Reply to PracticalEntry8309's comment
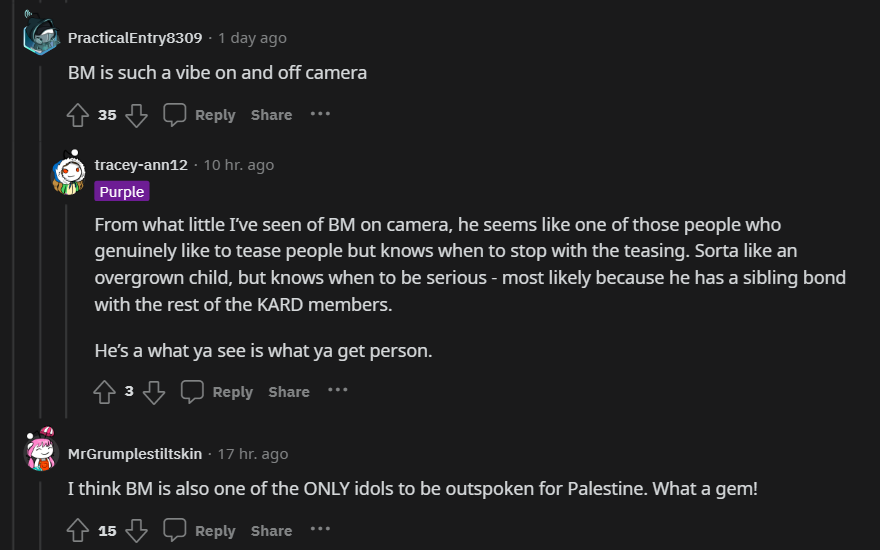The image size is (880, 550). (200, 115)
